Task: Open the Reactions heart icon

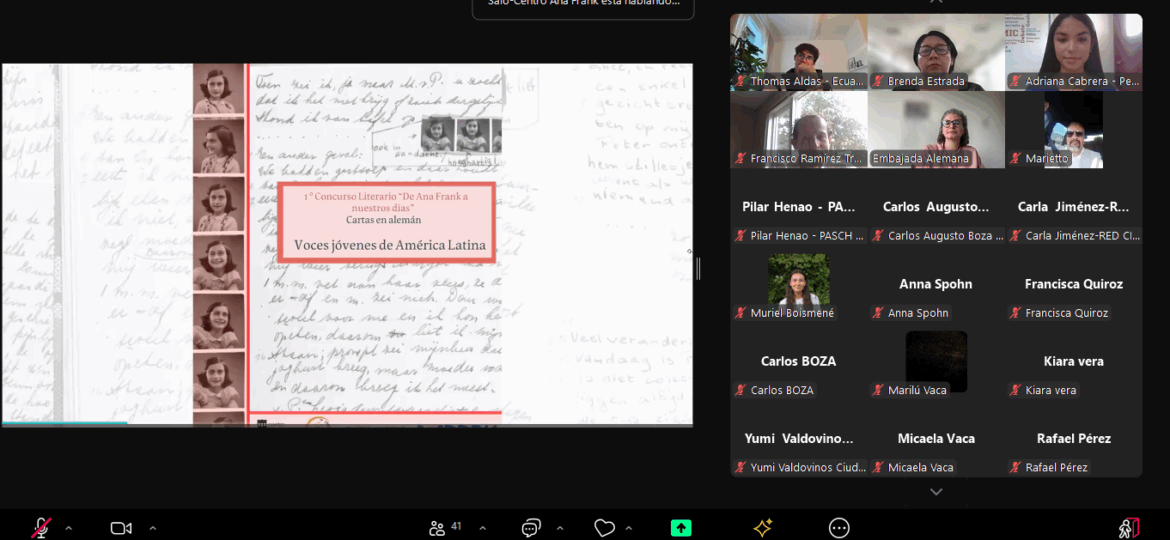Action: 604,528
